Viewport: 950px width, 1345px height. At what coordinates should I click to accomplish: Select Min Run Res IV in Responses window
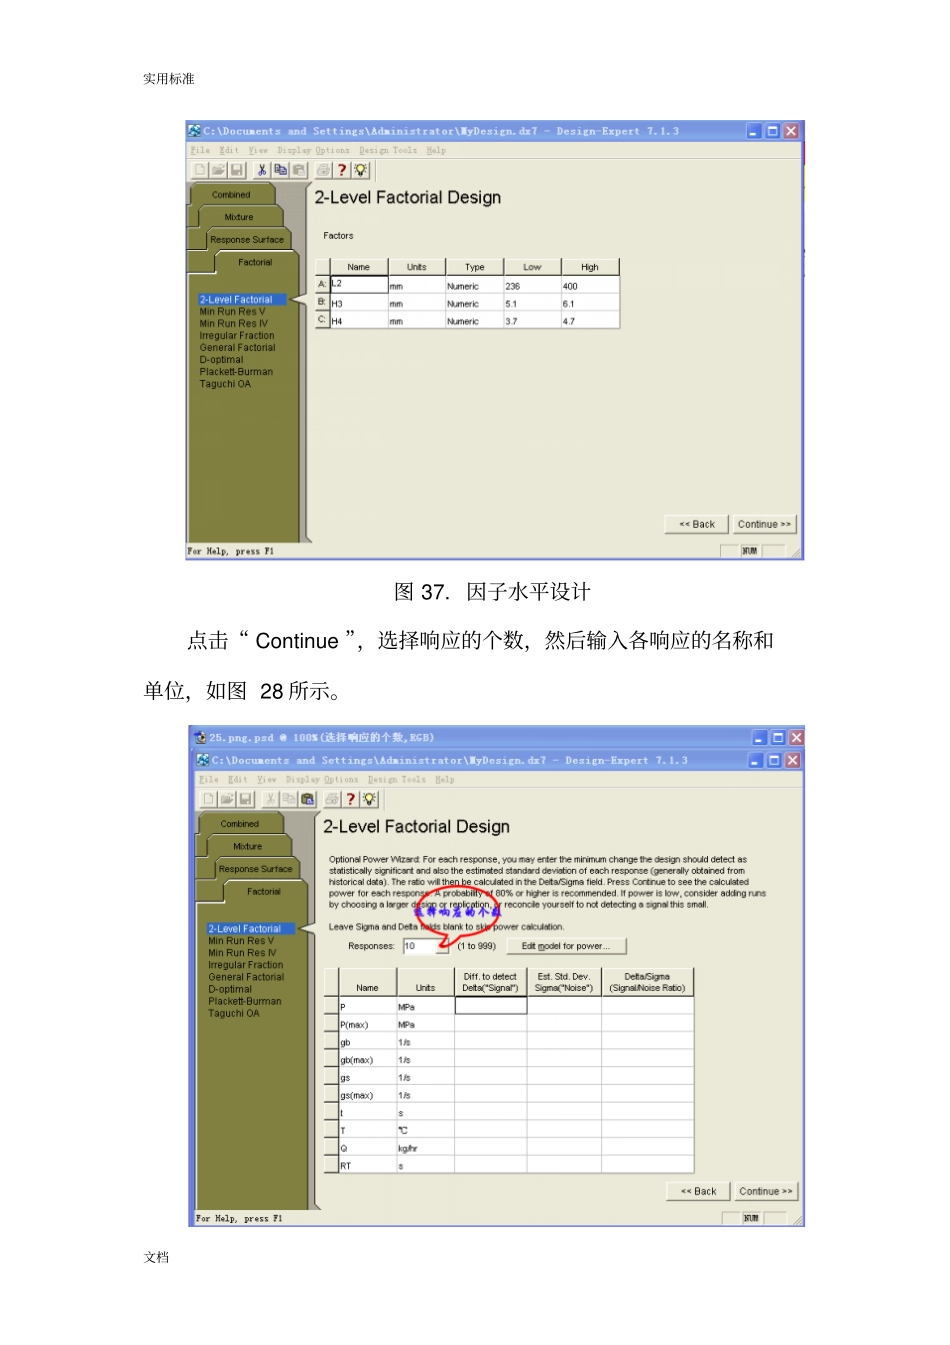243,953
